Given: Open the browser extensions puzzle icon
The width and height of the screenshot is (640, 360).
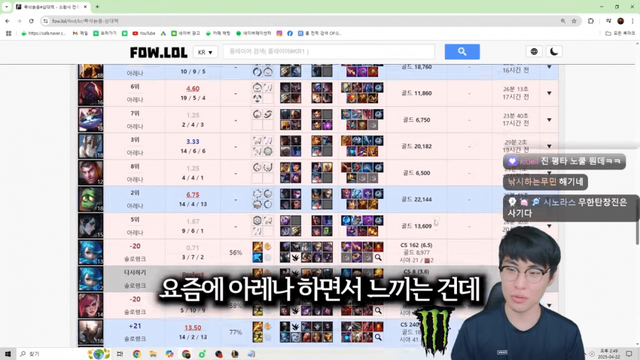Looking at the screenshot, I should 591,21.
